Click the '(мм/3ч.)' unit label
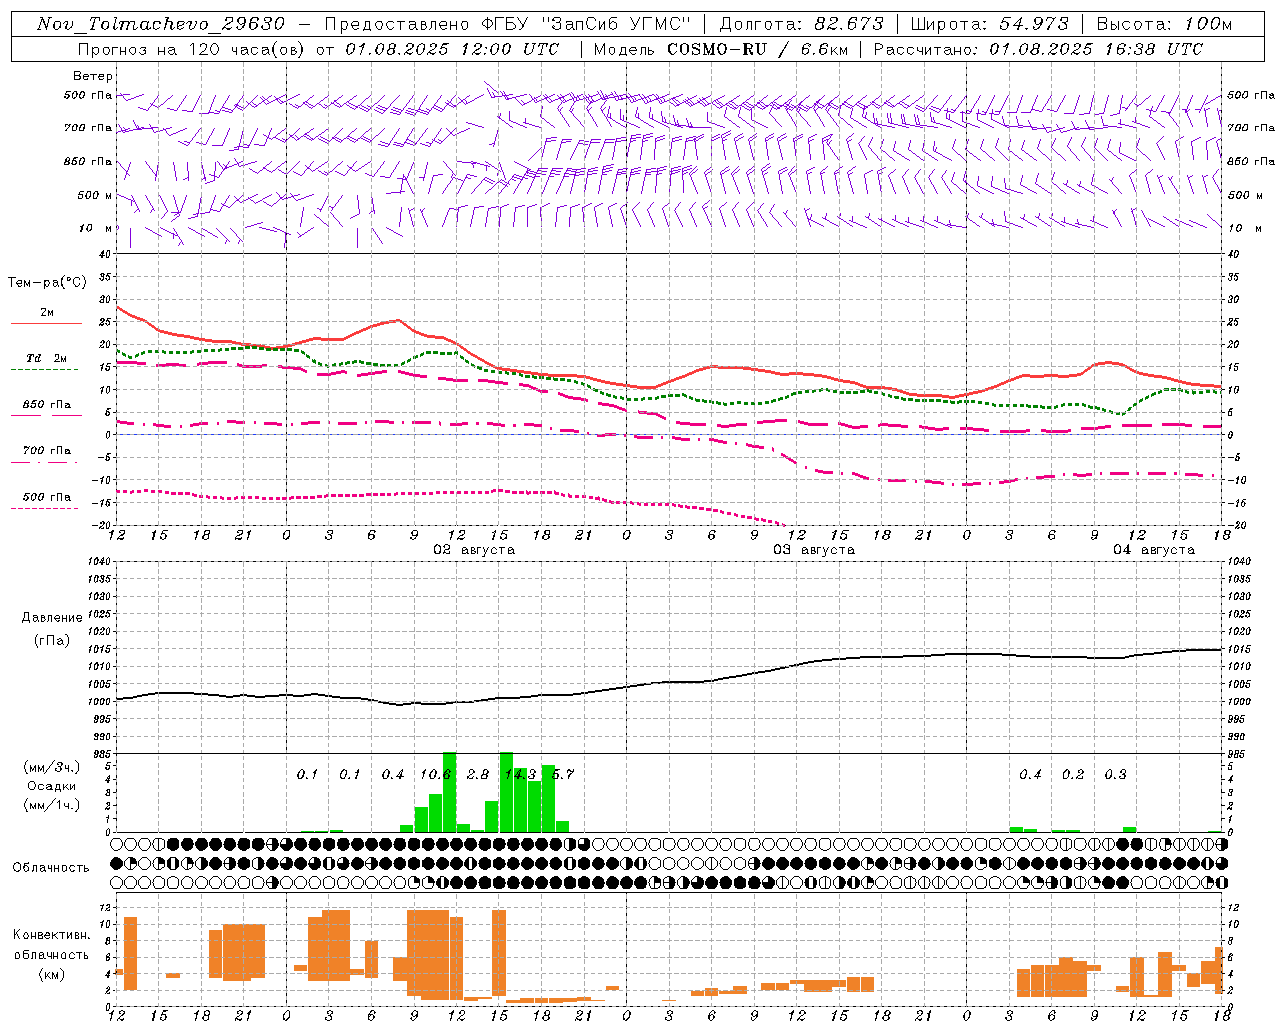Image resolution: width=1280 pixels, height=1024 pixels. pyautogui.click(x=51, y=767)
